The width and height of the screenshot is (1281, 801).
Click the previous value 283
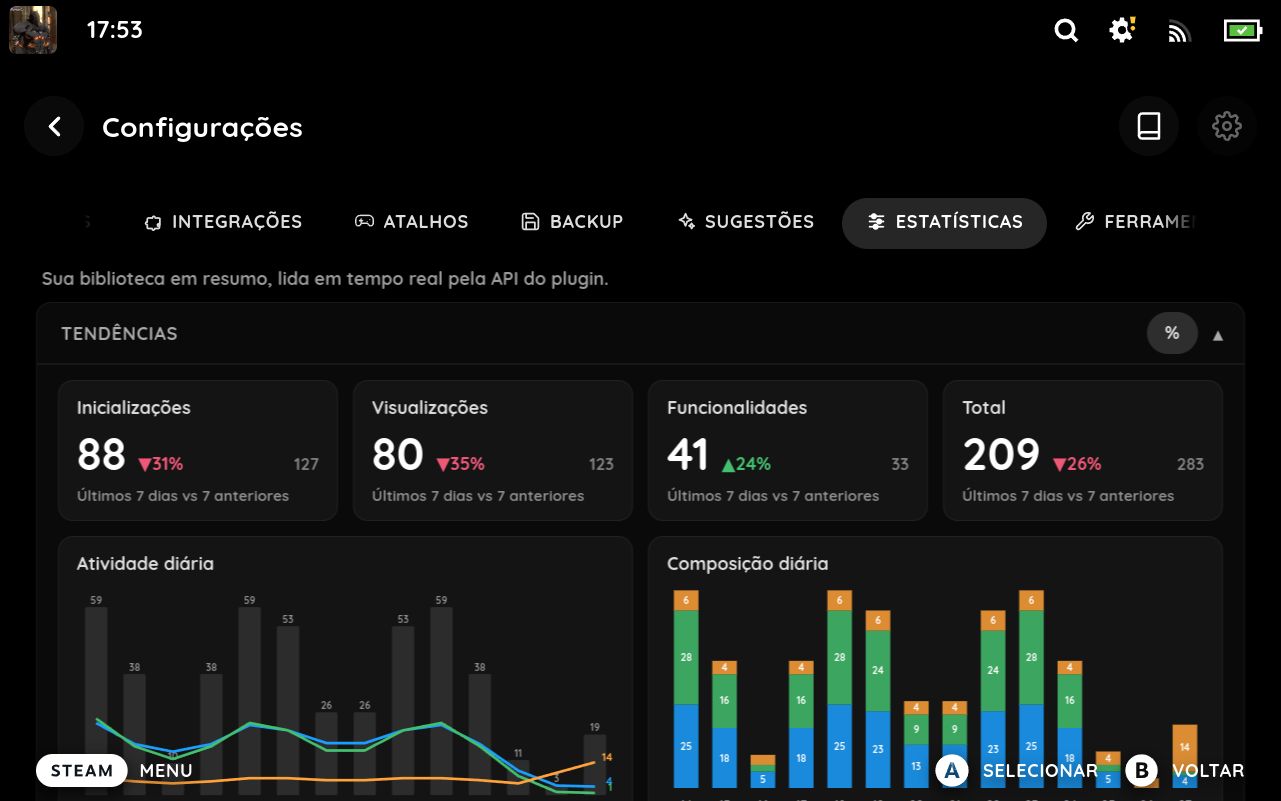point(1190,464)
